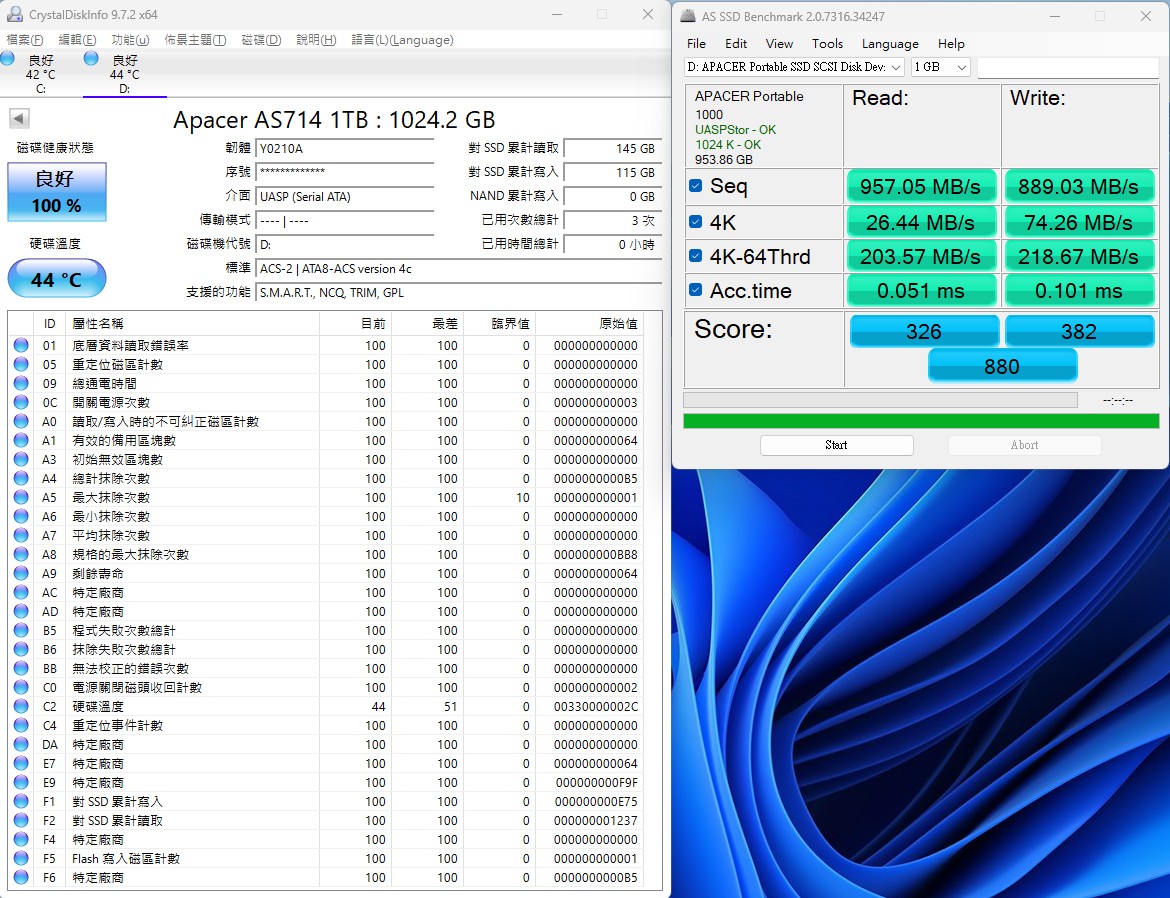This screenshot has width=1170, height=898.
Task: Click the 957.05 MB/s Seq read result
Action: pos(921,187)
